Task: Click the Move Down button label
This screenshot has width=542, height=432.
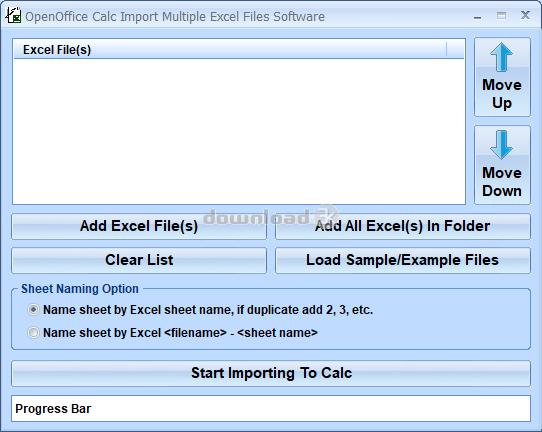Action: click(x=502, y=182)
